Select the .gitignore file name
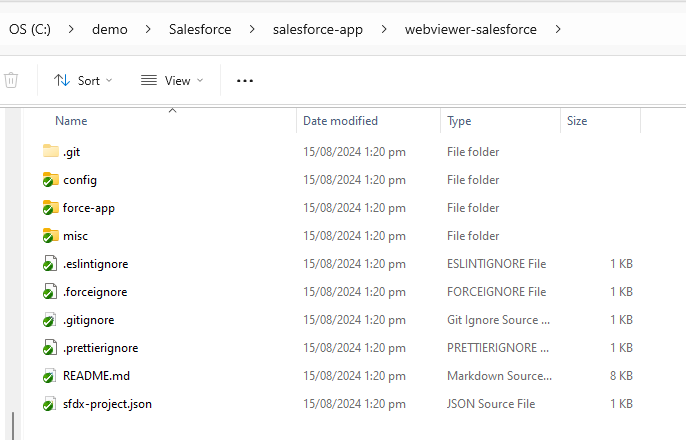 pyautogui.click(x=88, y=320)
